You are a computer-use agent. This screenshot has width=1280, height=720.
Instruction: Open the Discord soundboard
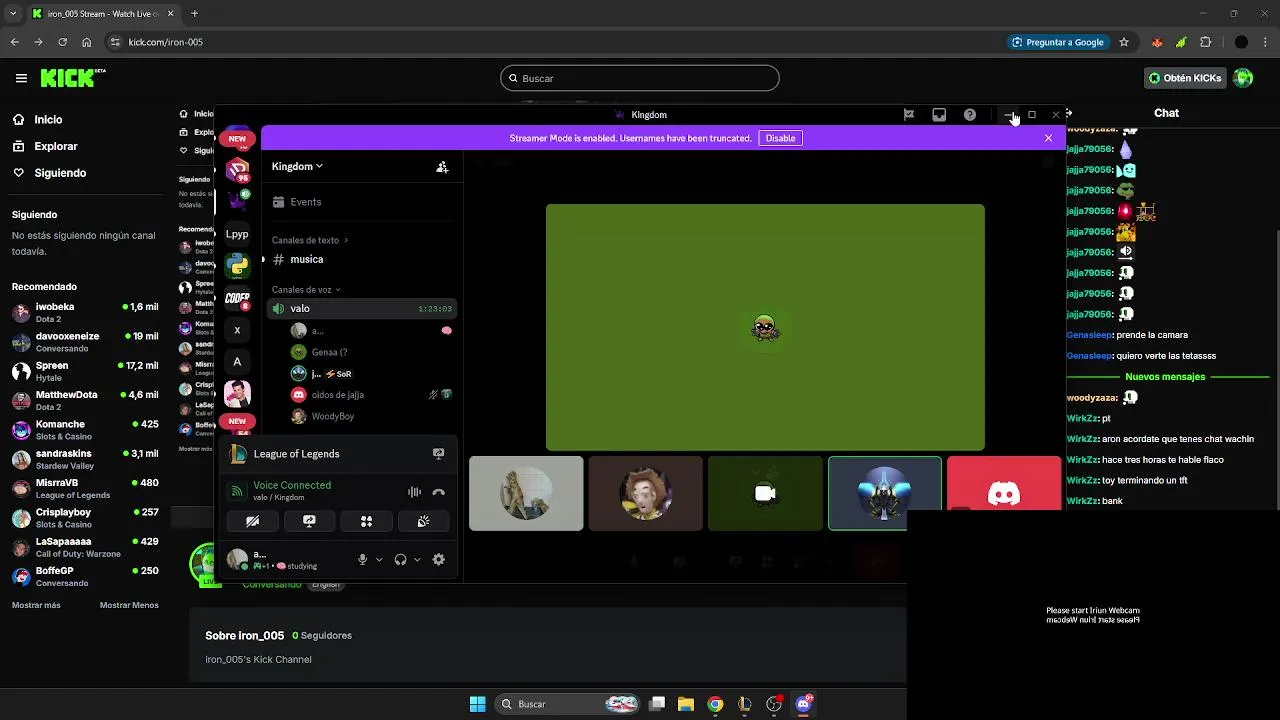click(423, 521)
